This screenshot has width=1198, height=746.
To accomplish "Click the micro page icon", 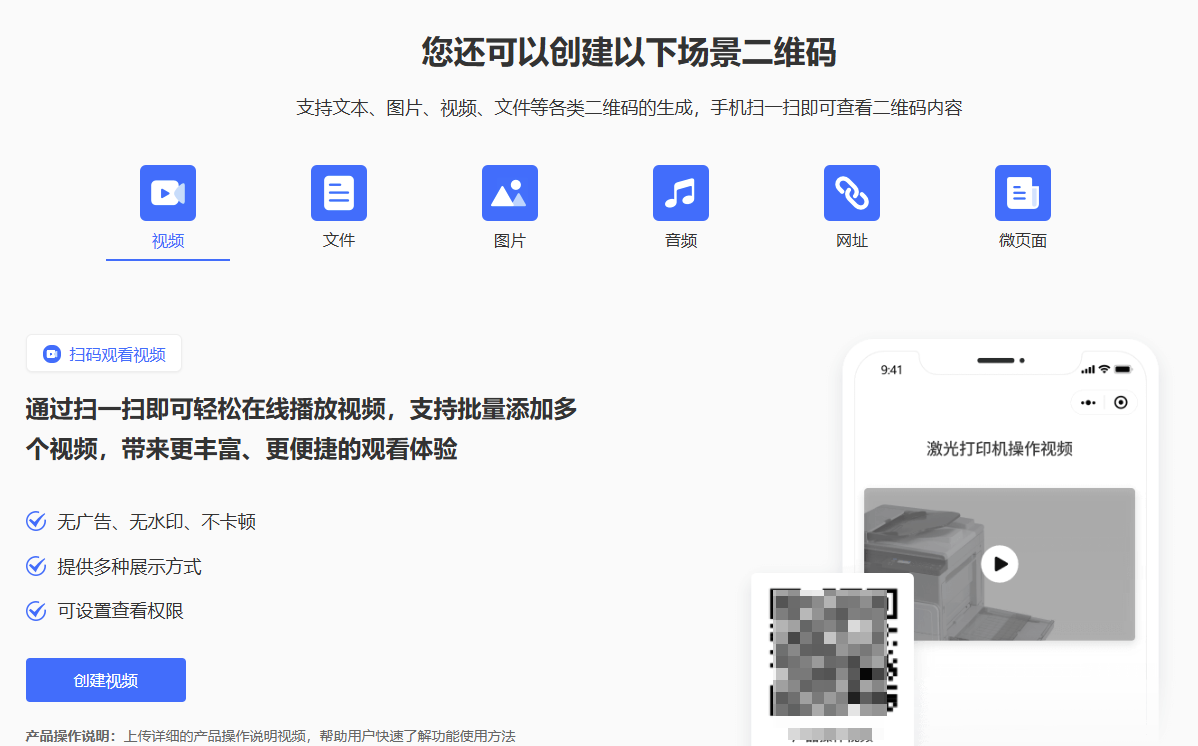I will (1023, 193).
